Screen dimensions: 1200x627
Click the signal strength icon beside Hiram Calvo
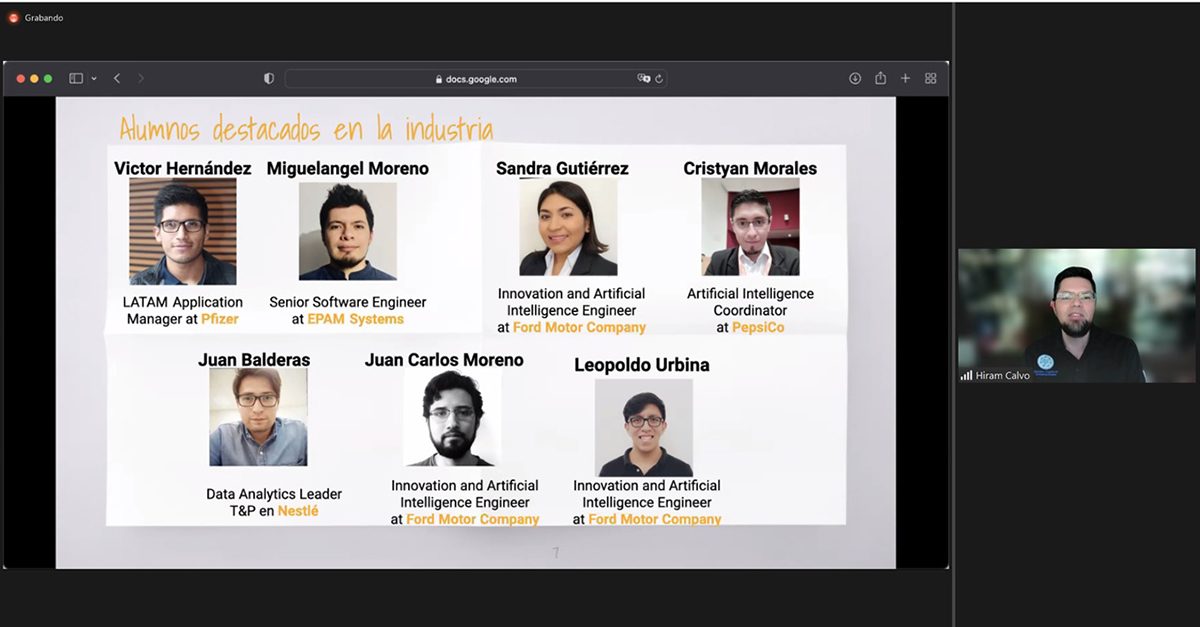tap(967, 375)
